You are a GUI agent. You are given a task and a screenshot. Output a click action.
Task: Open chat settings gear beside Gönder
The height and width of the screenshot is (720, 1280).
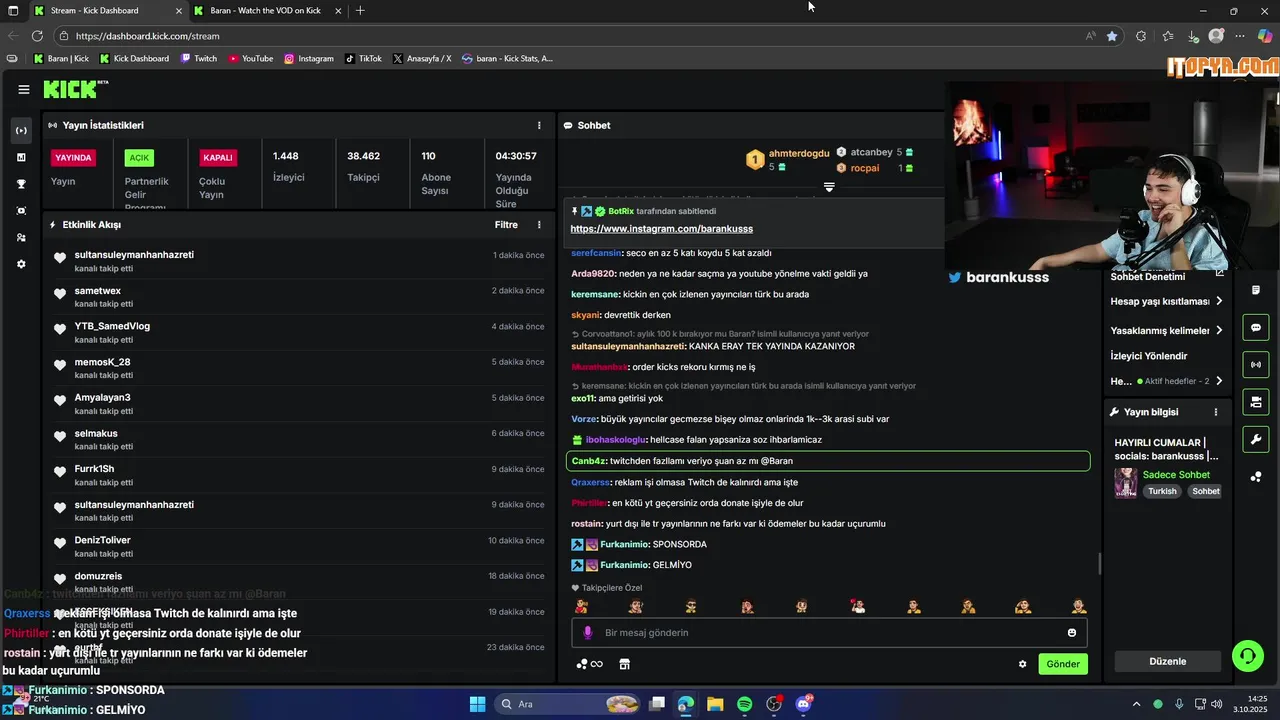pyautogui.click(x=1022, y=664)
